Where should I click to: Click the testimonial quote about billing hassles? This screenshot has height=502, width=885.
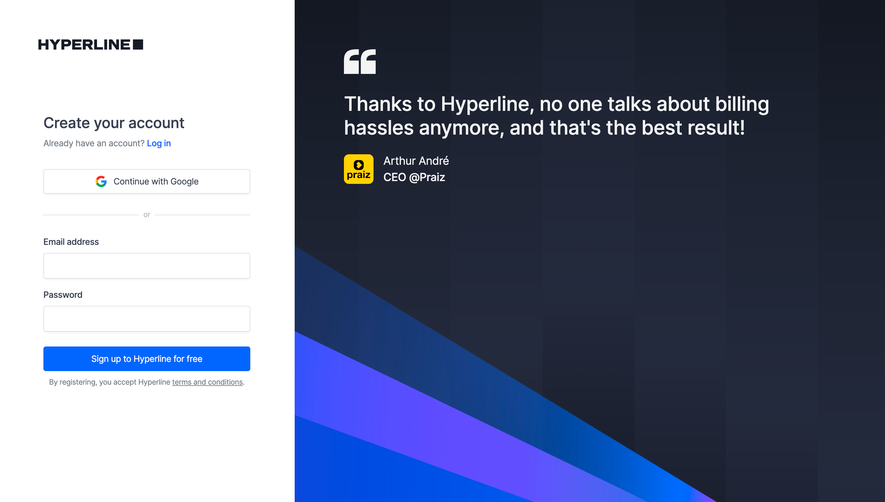click(x=557, y=116)
